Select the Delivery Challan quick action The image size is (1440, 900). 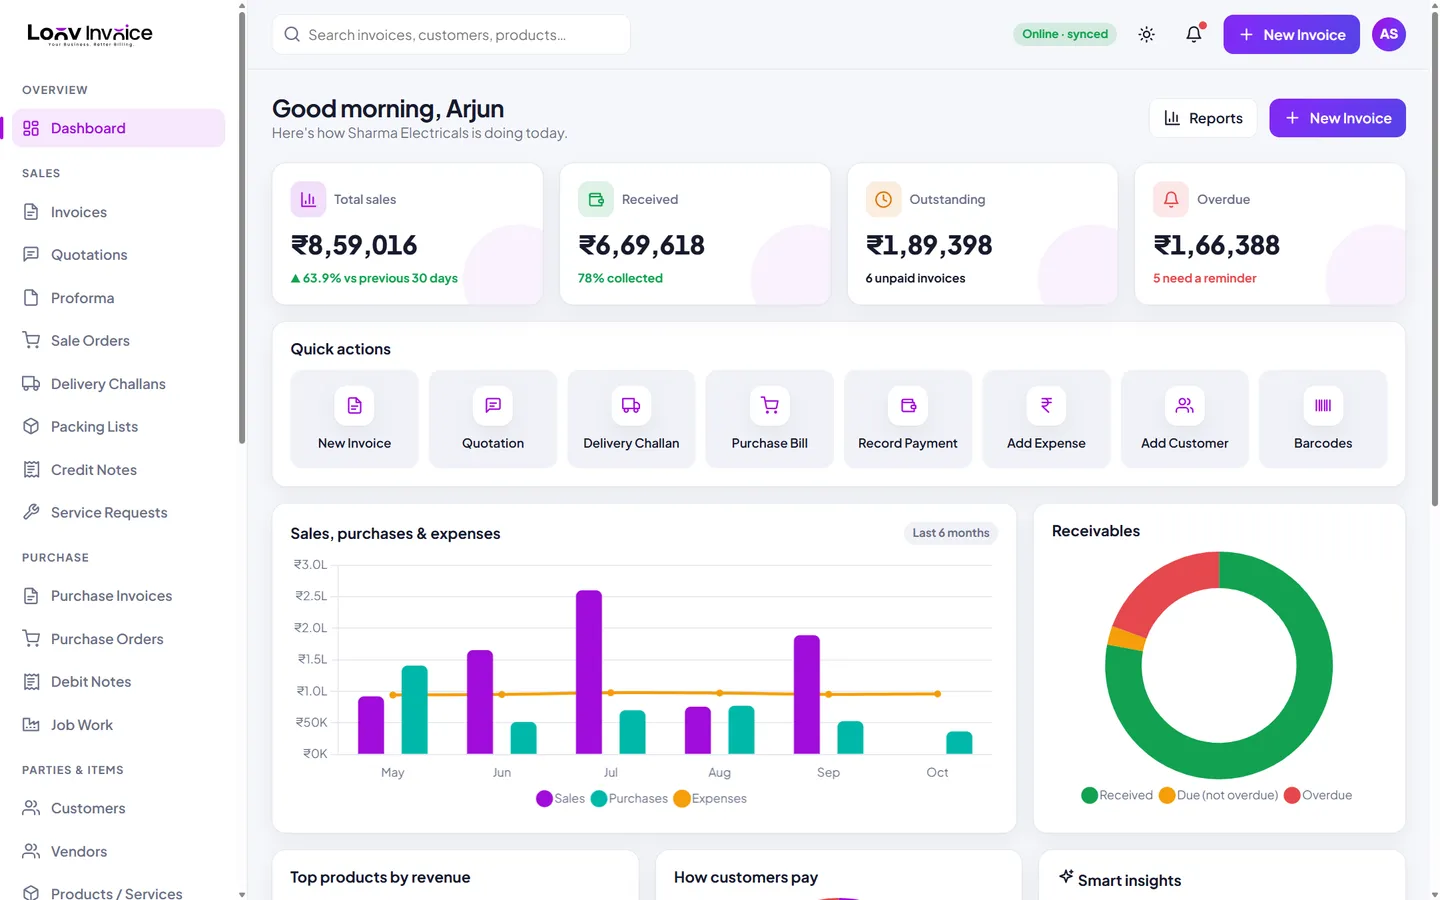click(631, 419)
